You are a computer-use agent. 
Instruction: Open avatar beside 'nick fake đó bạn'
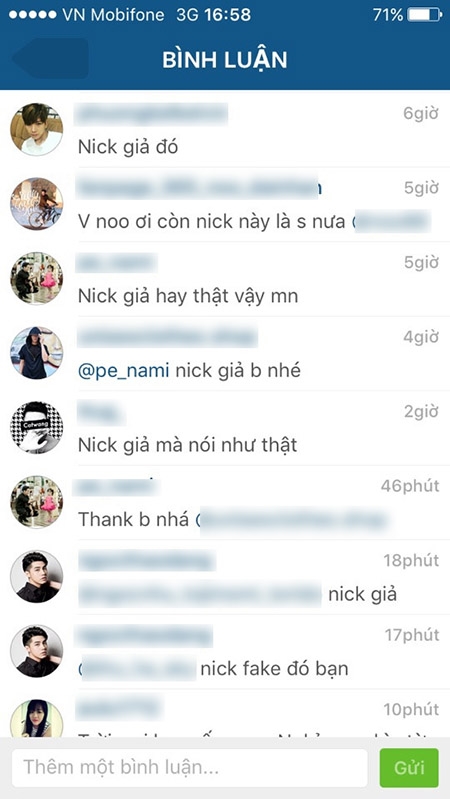(x=37, y=651)
